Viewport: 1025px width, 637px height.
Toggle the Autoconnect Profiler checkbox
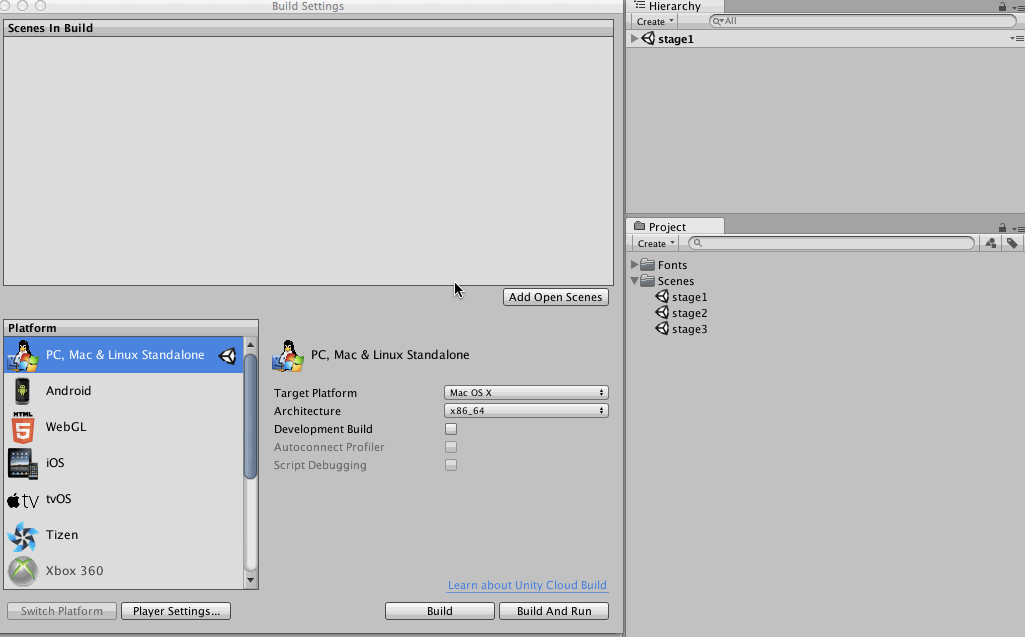451,447
